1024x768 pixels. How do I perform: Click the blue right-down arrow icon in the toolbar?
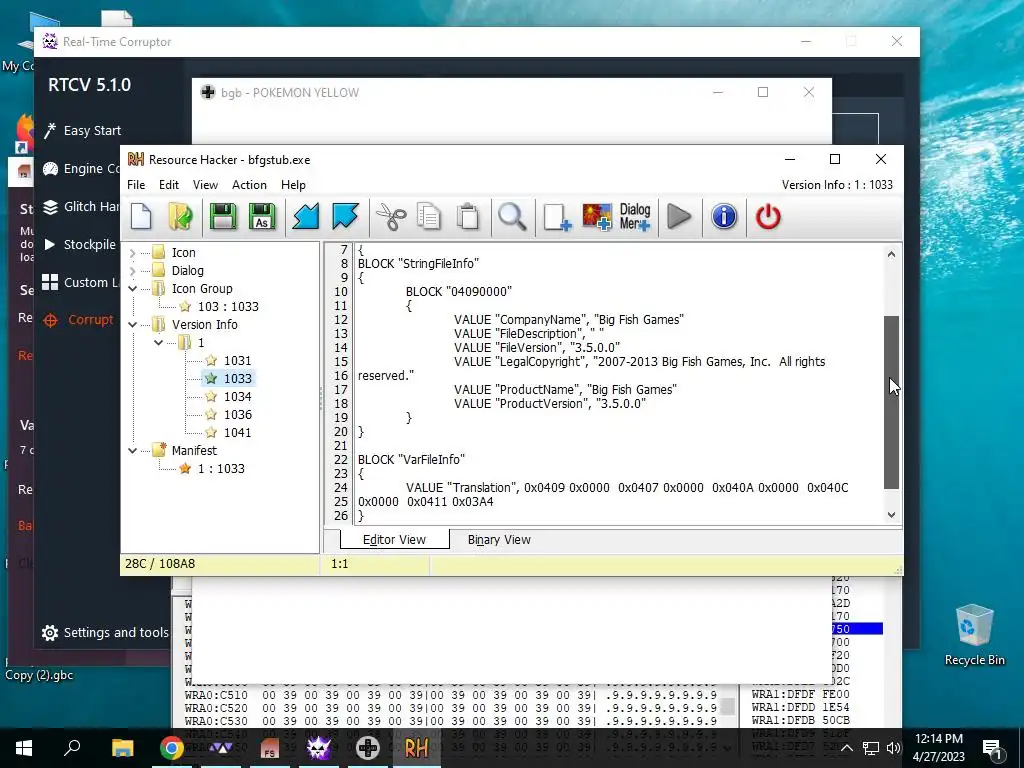pos(345,217)
